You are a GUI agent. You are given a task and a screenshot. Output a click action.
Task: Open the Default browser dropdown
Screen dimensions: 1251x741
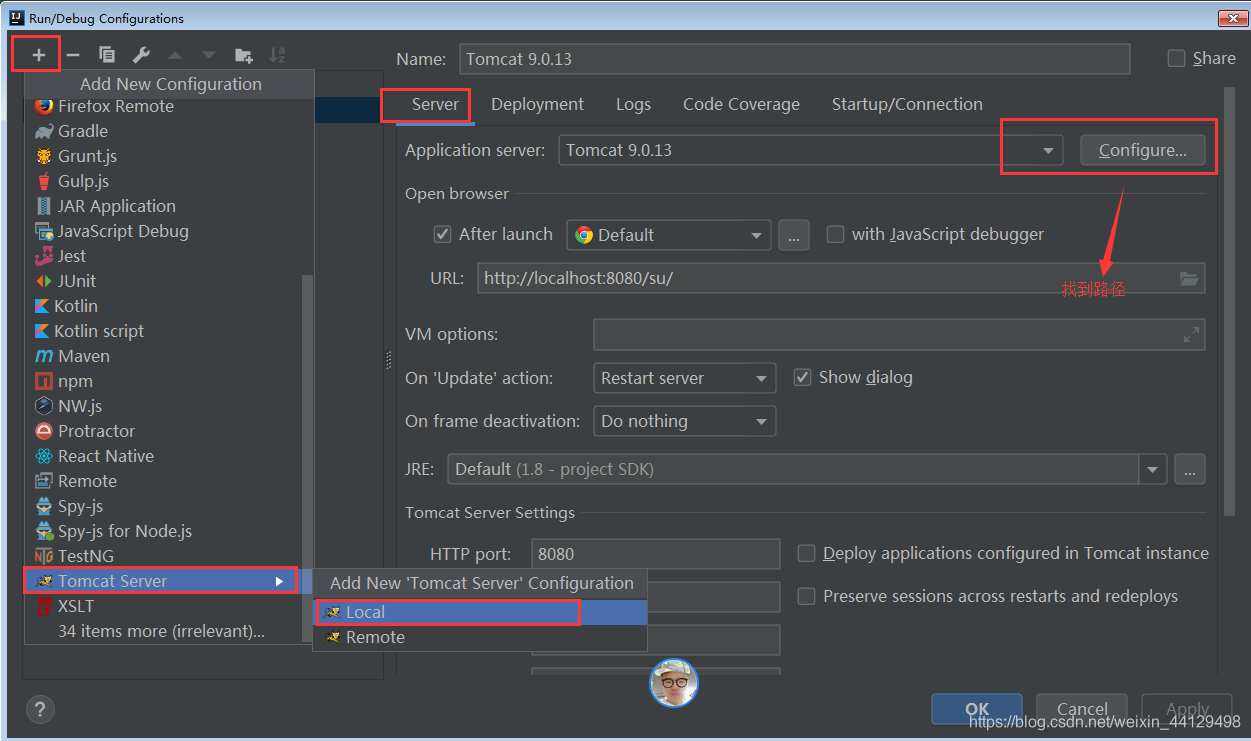[x=669, y=235]
